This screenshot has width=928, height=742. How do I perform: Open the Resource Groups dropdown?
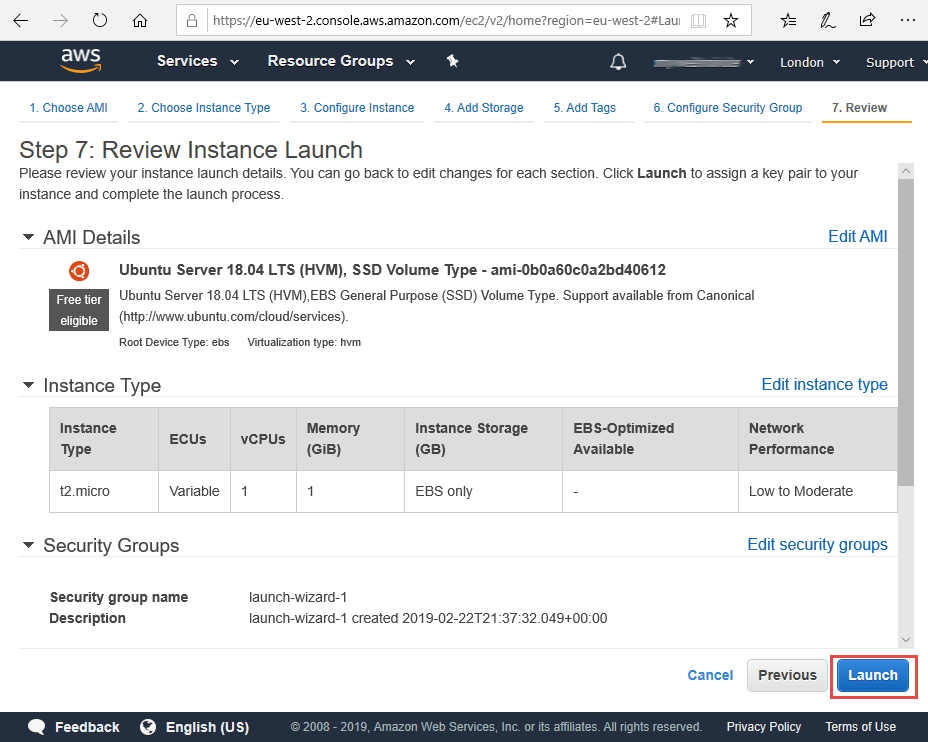341,62
